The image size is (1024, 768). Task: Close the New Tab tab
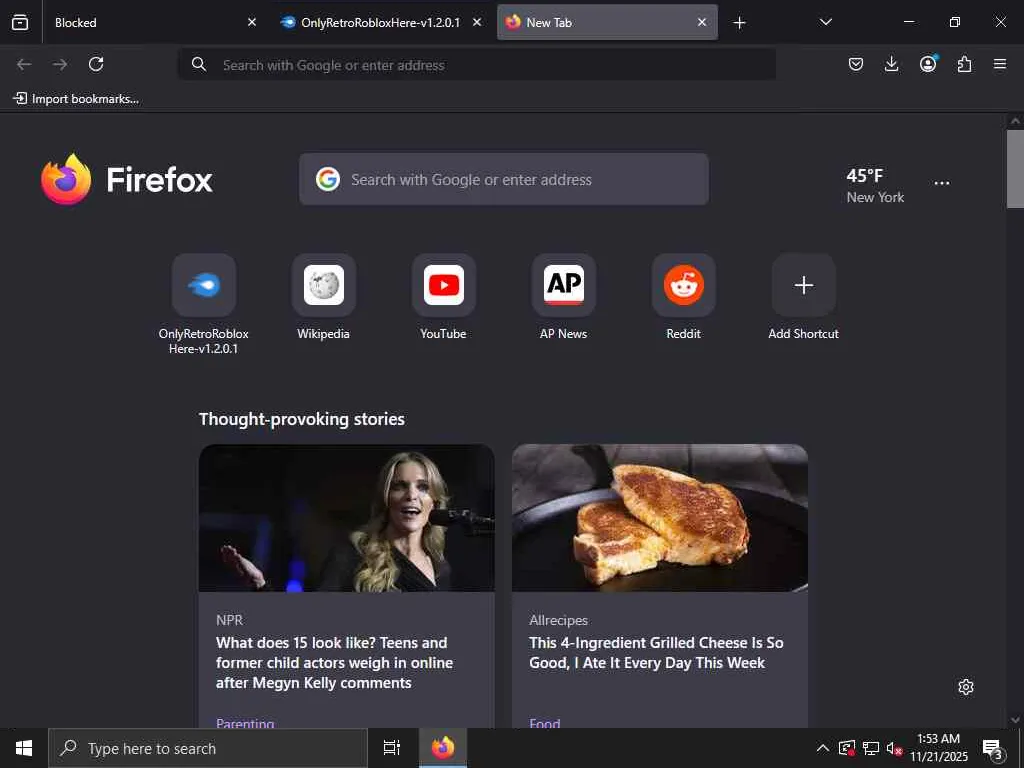702,22
